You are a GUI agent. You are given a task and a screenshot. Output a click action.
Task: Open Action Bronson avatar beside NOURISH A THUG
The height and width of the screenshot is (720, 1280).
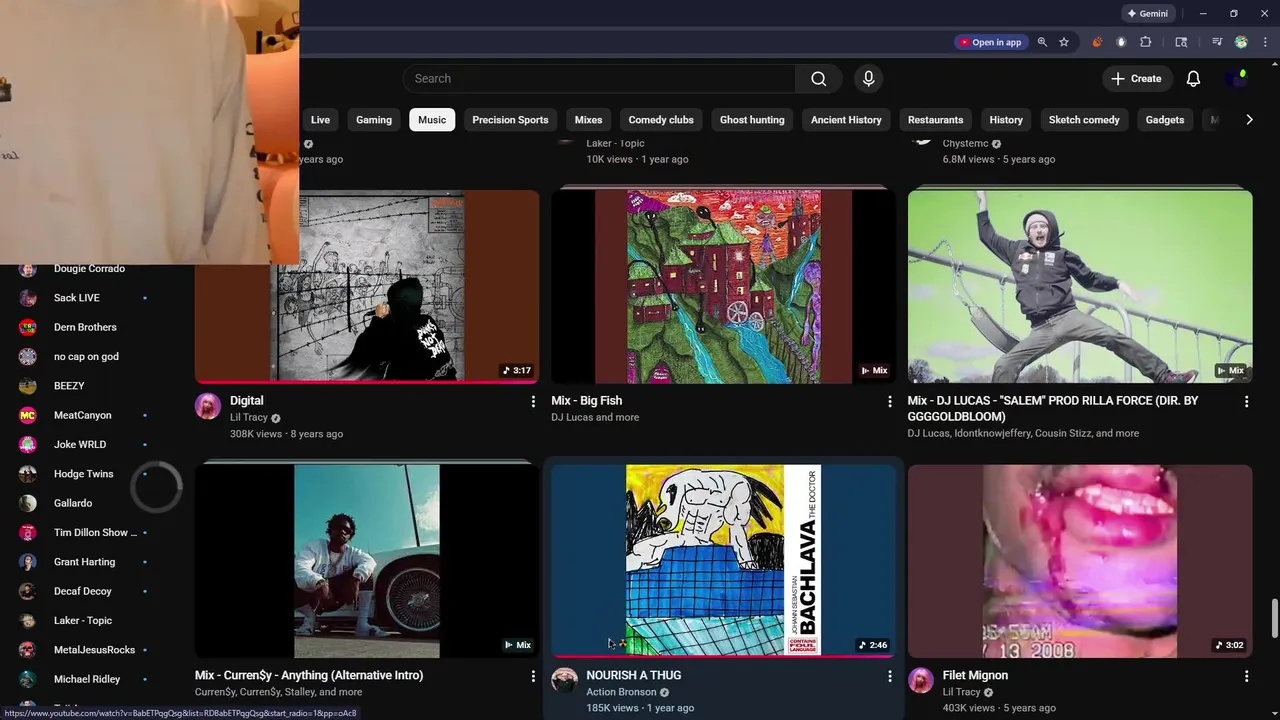565,681
